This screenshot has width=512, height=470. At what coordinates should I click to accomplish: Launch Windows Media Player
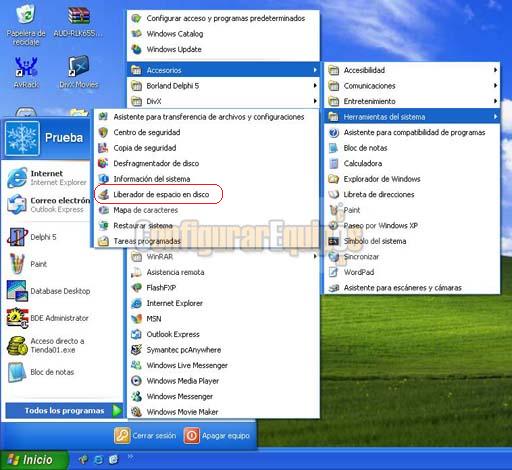click(223, 381)
